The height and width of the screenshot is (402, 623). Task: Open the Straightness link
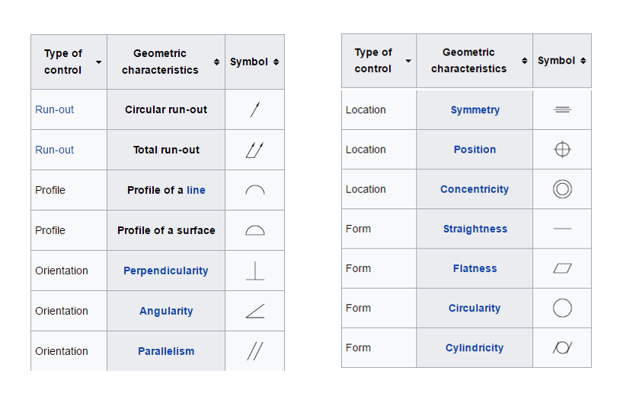pyautogui.click(x=475, y=229)
